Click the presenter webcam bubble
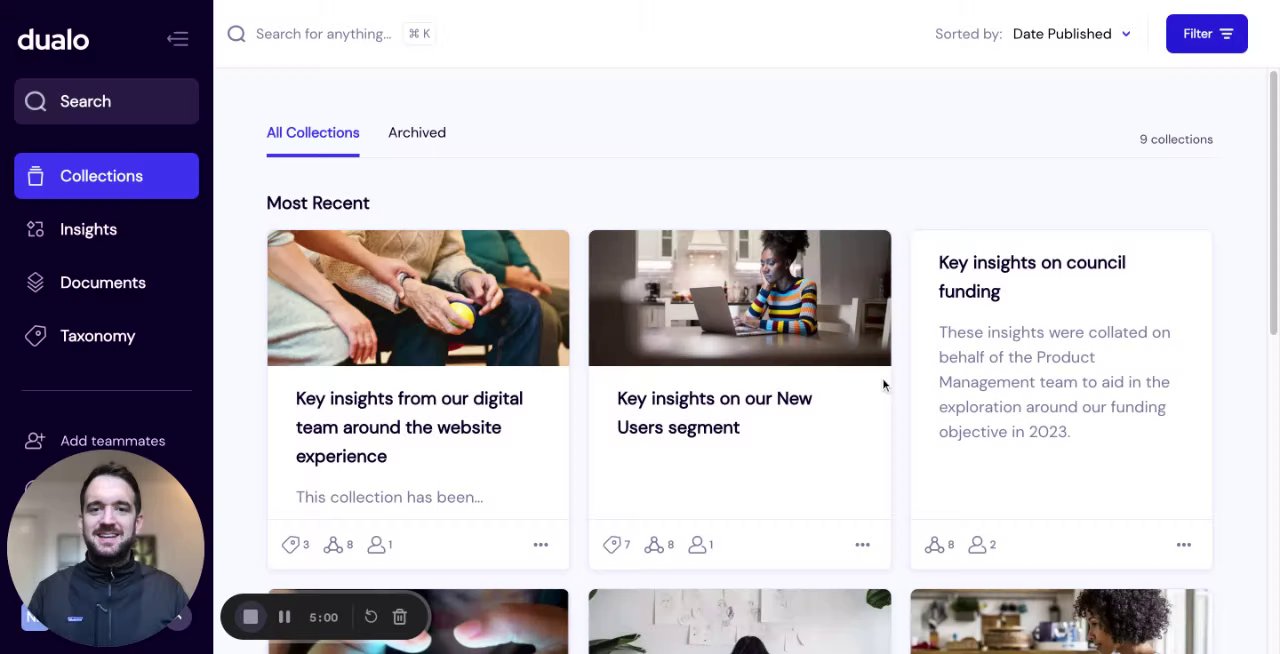 pyautogui.click(x=106, y=548)
